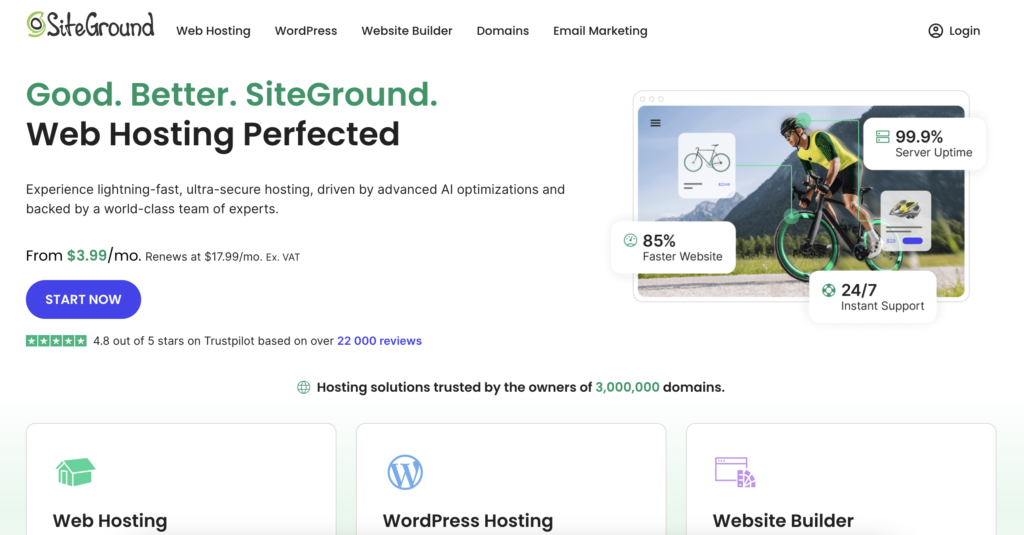Click the Good. Better. SiteGround. headline
Screen dimensions: 1024x535
tap(232, 95)
